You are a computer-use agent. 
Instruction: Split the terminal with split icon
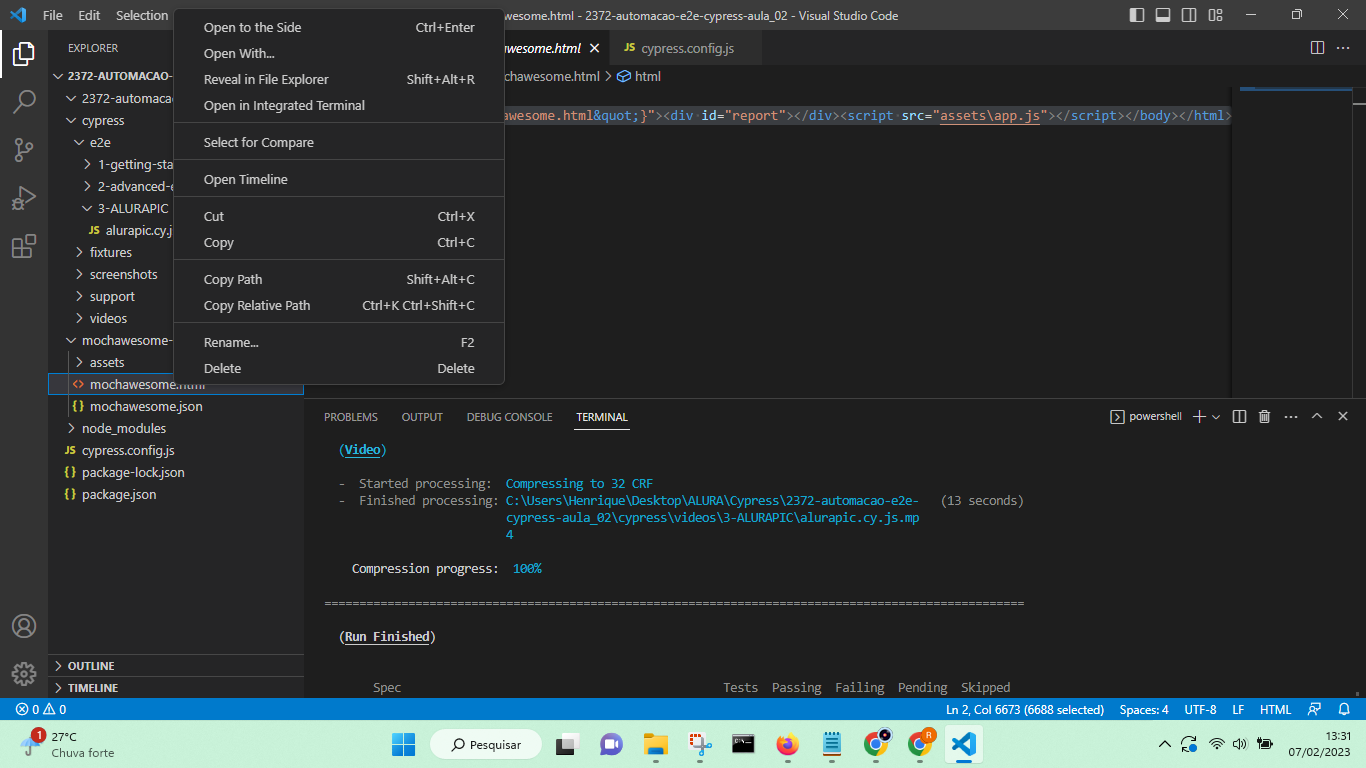[1239, 416]
